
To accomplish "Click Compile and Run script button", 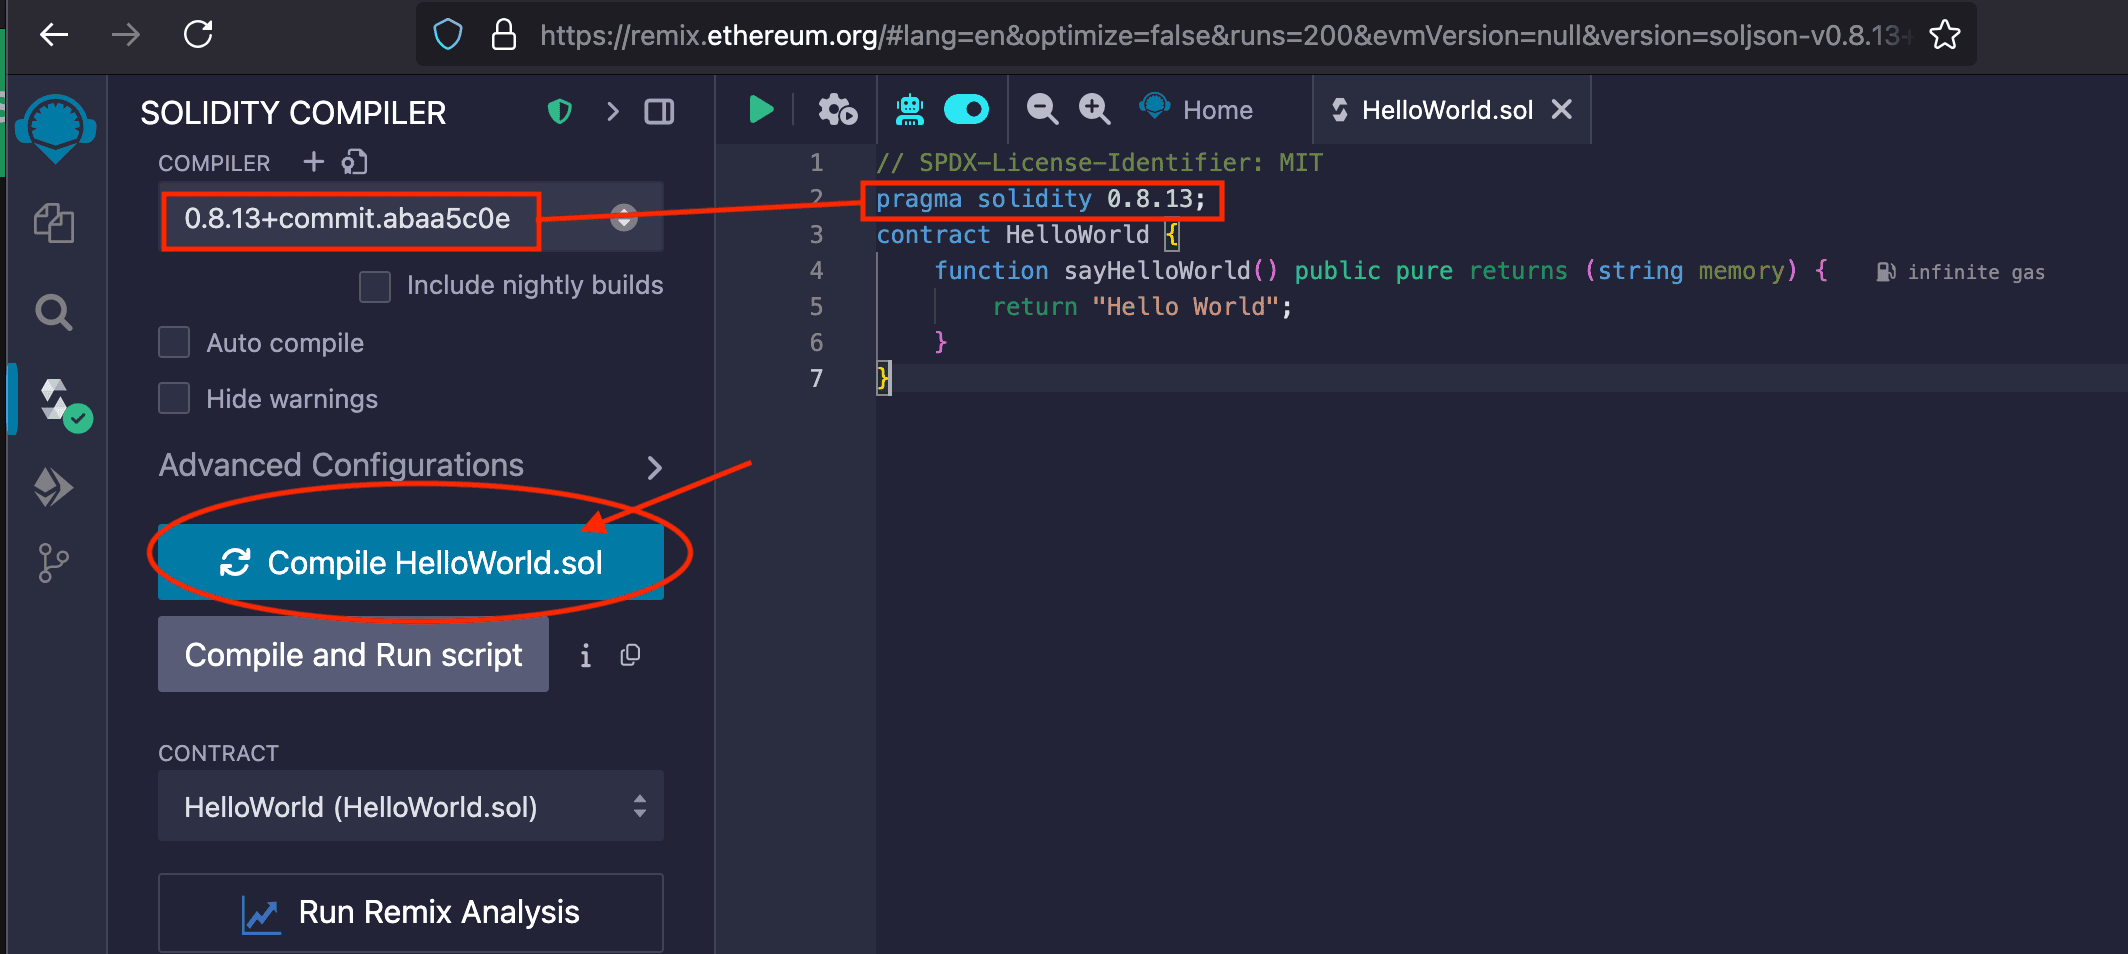I will [353, 654].
